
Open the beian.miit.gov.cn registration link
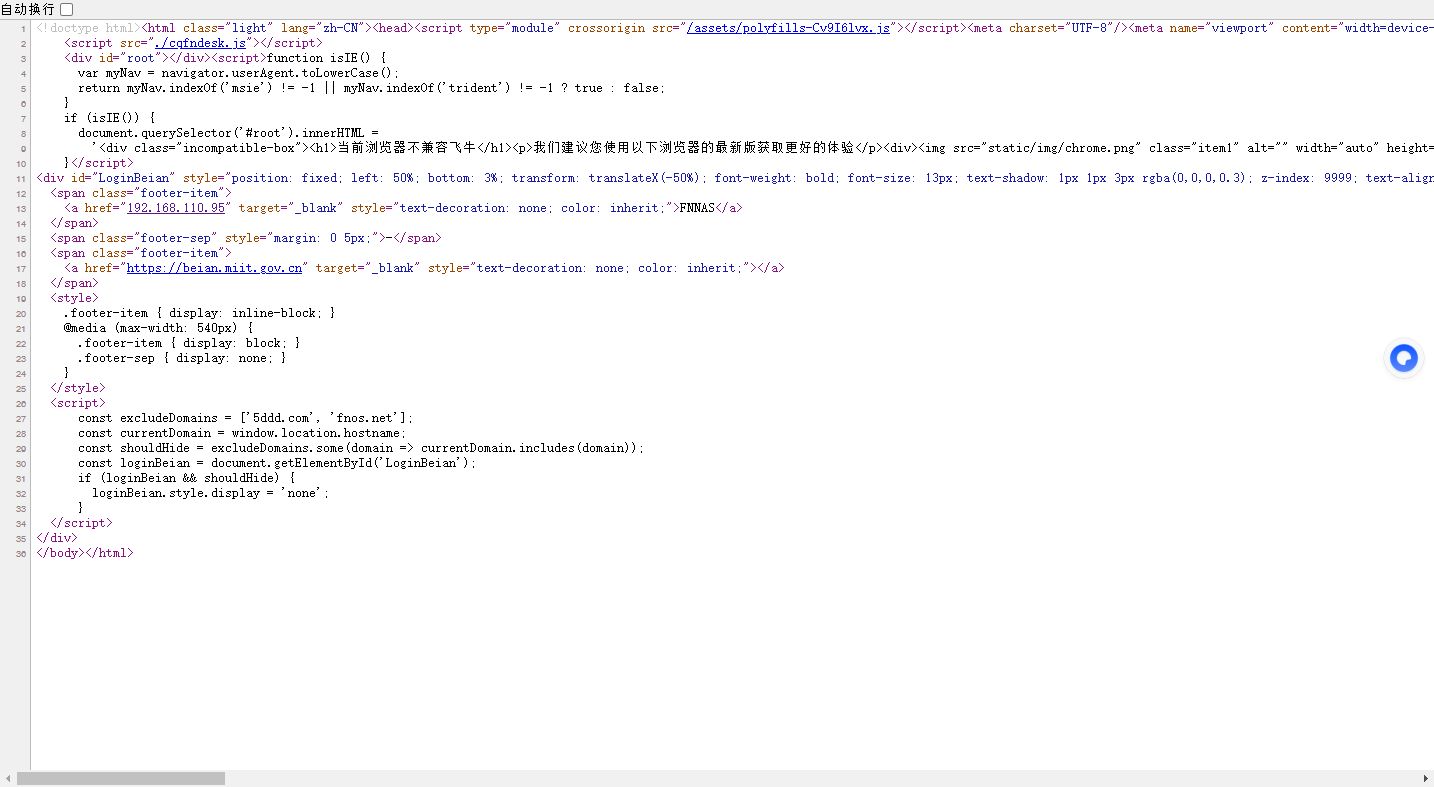[214, 268]
